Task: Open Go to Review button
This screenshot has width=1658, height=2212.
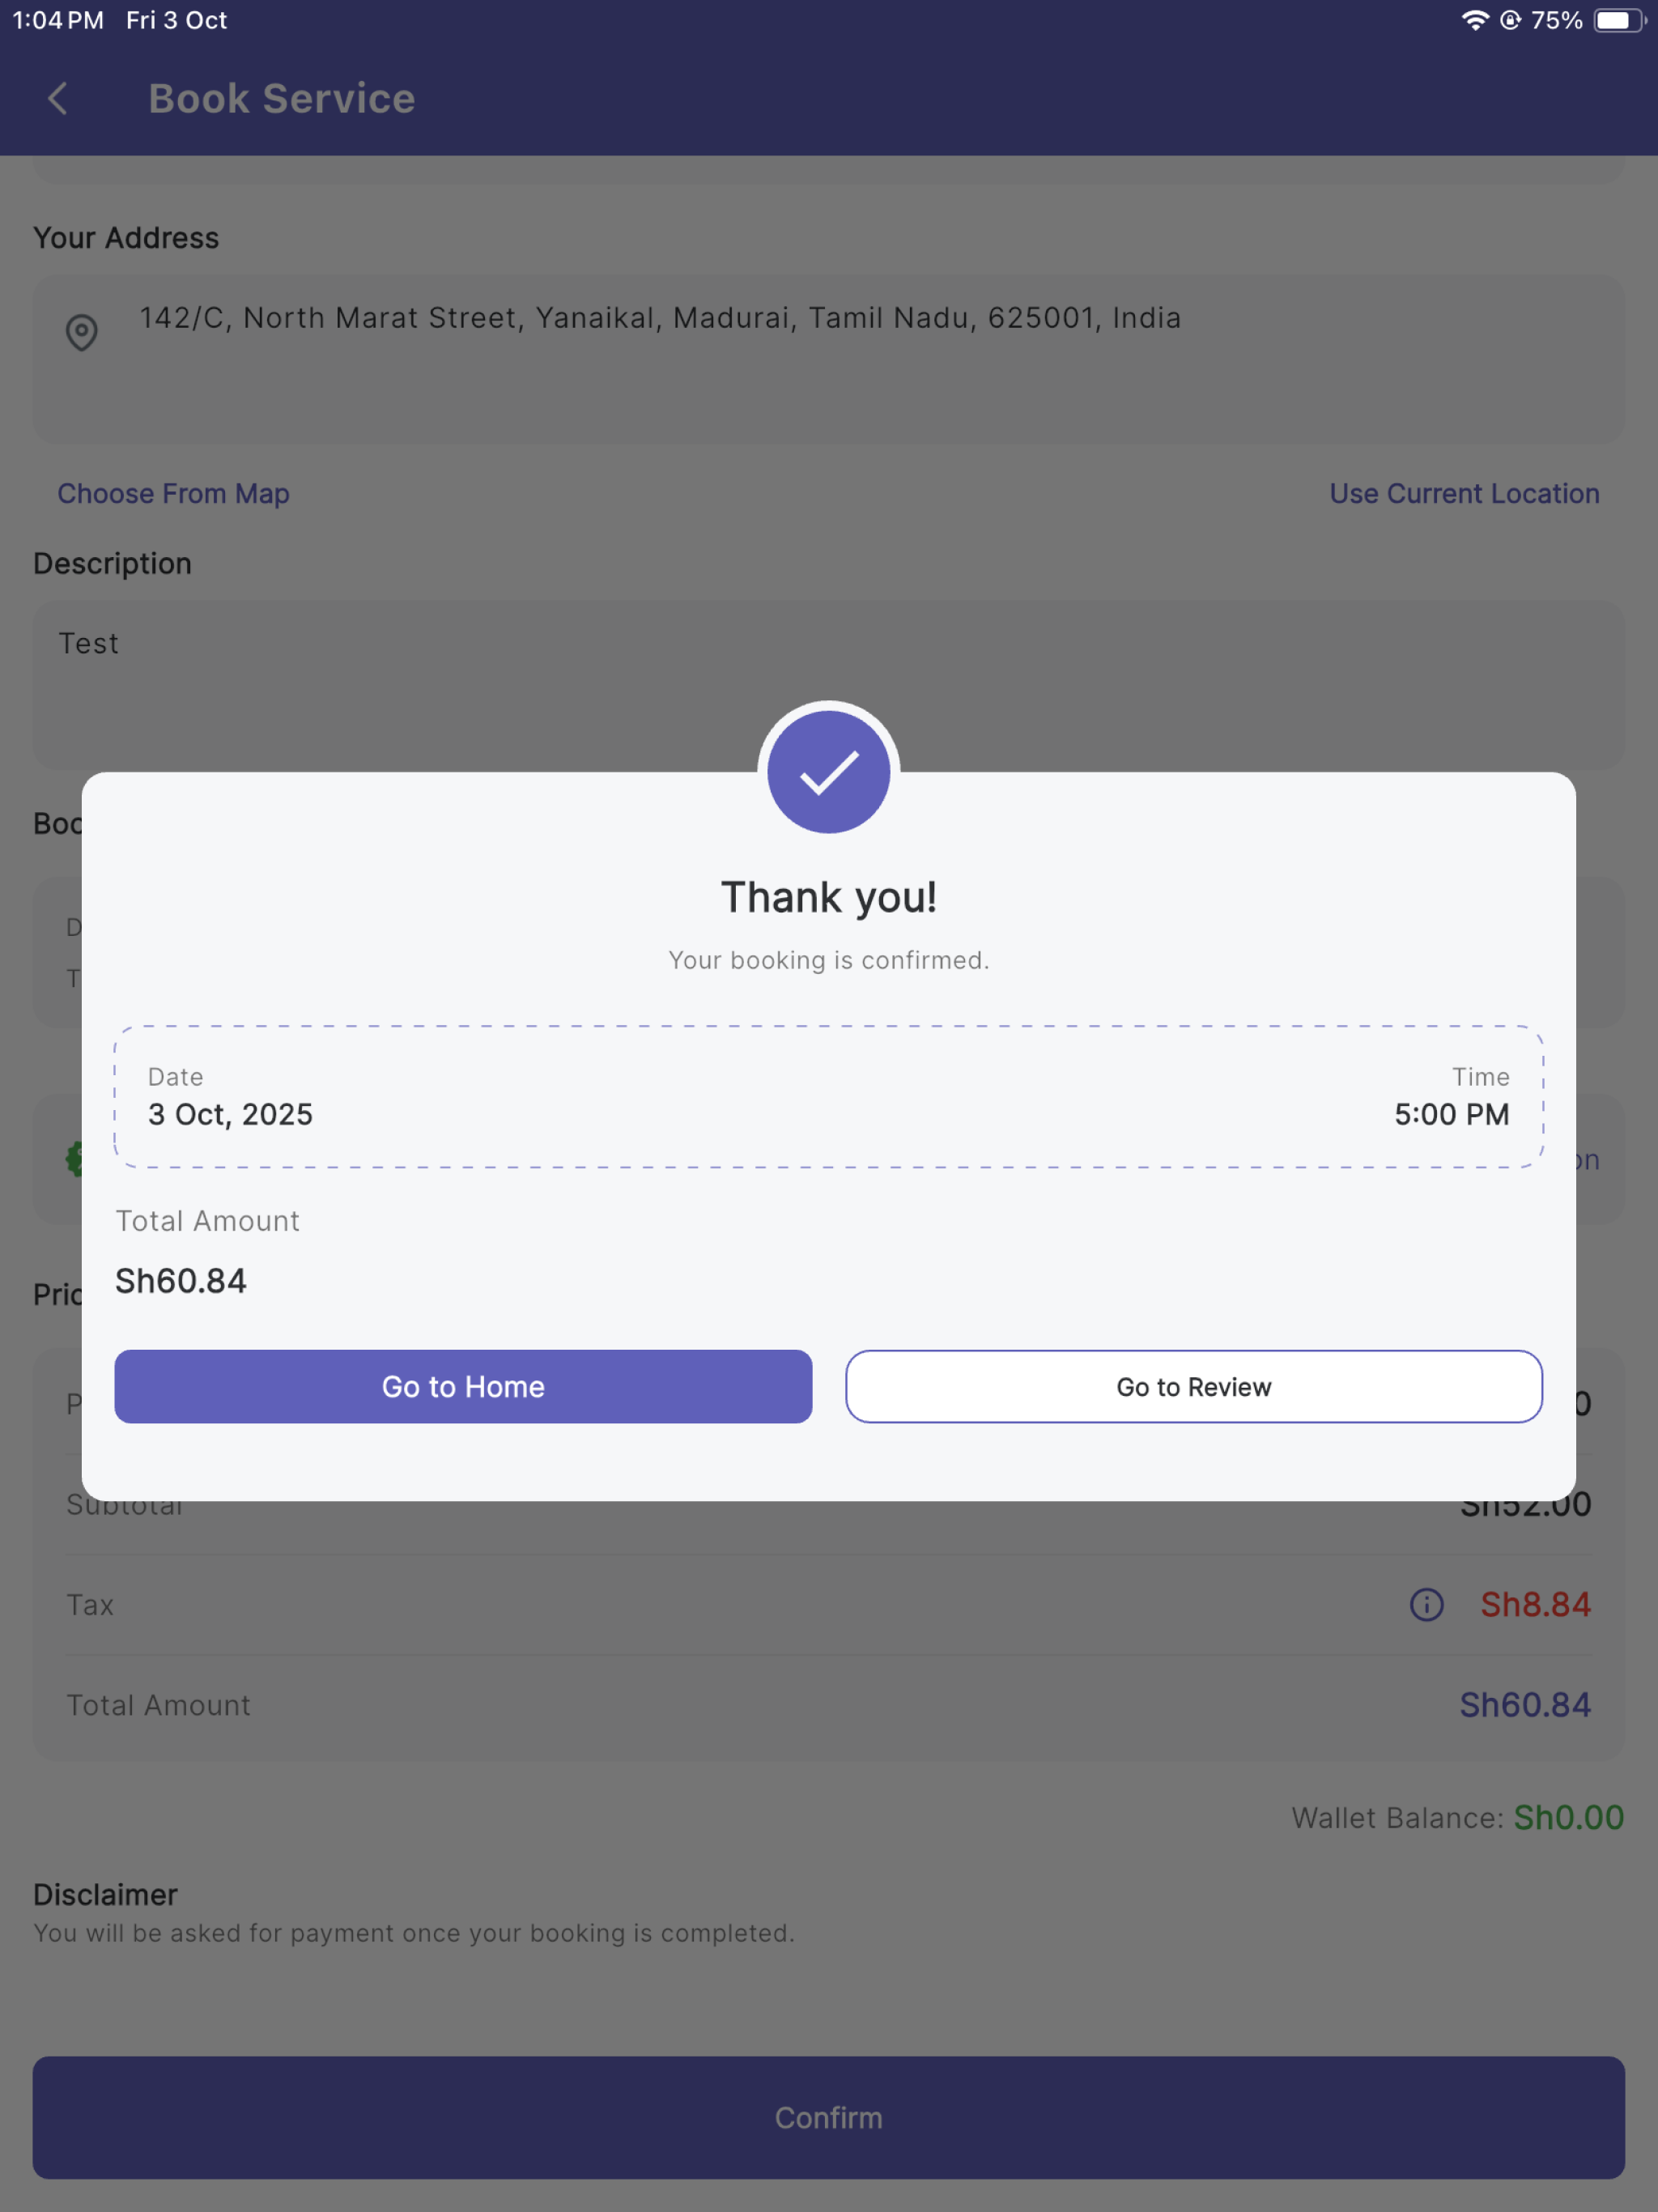Action: tap(1194, 1387)
